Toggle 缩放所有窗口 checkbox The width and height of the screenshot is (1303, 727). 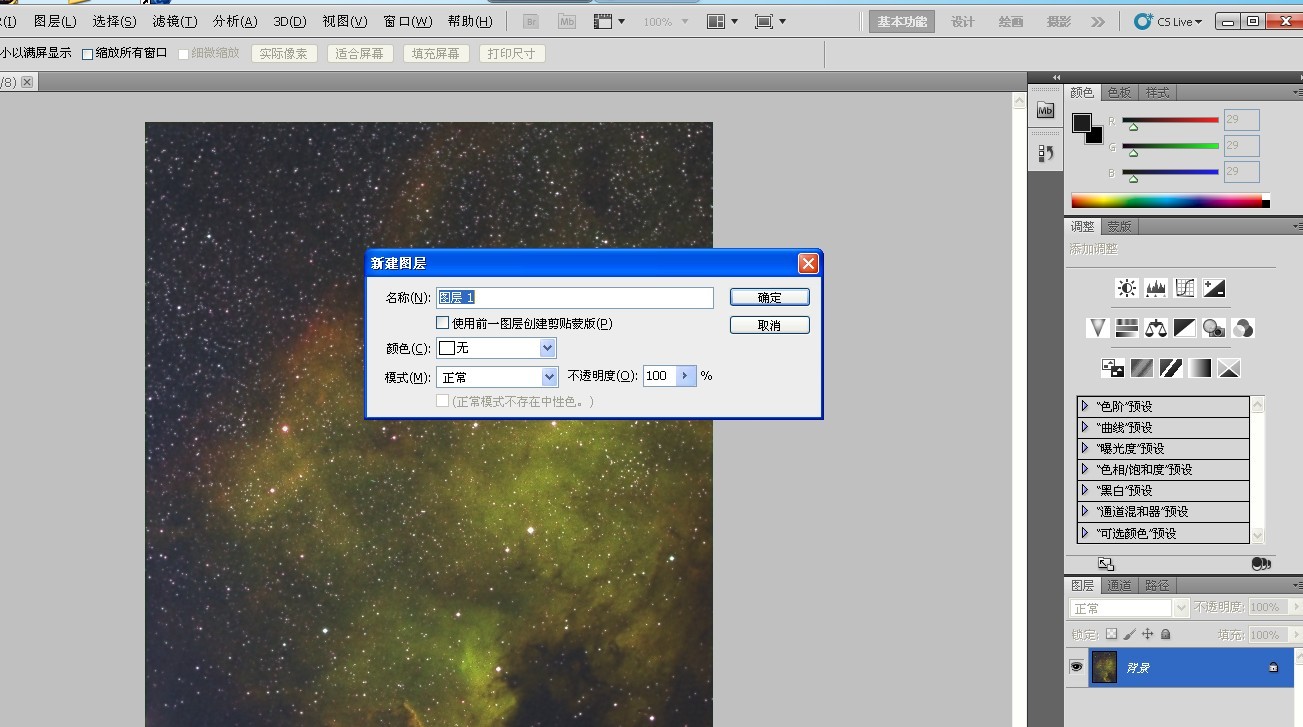87,54
